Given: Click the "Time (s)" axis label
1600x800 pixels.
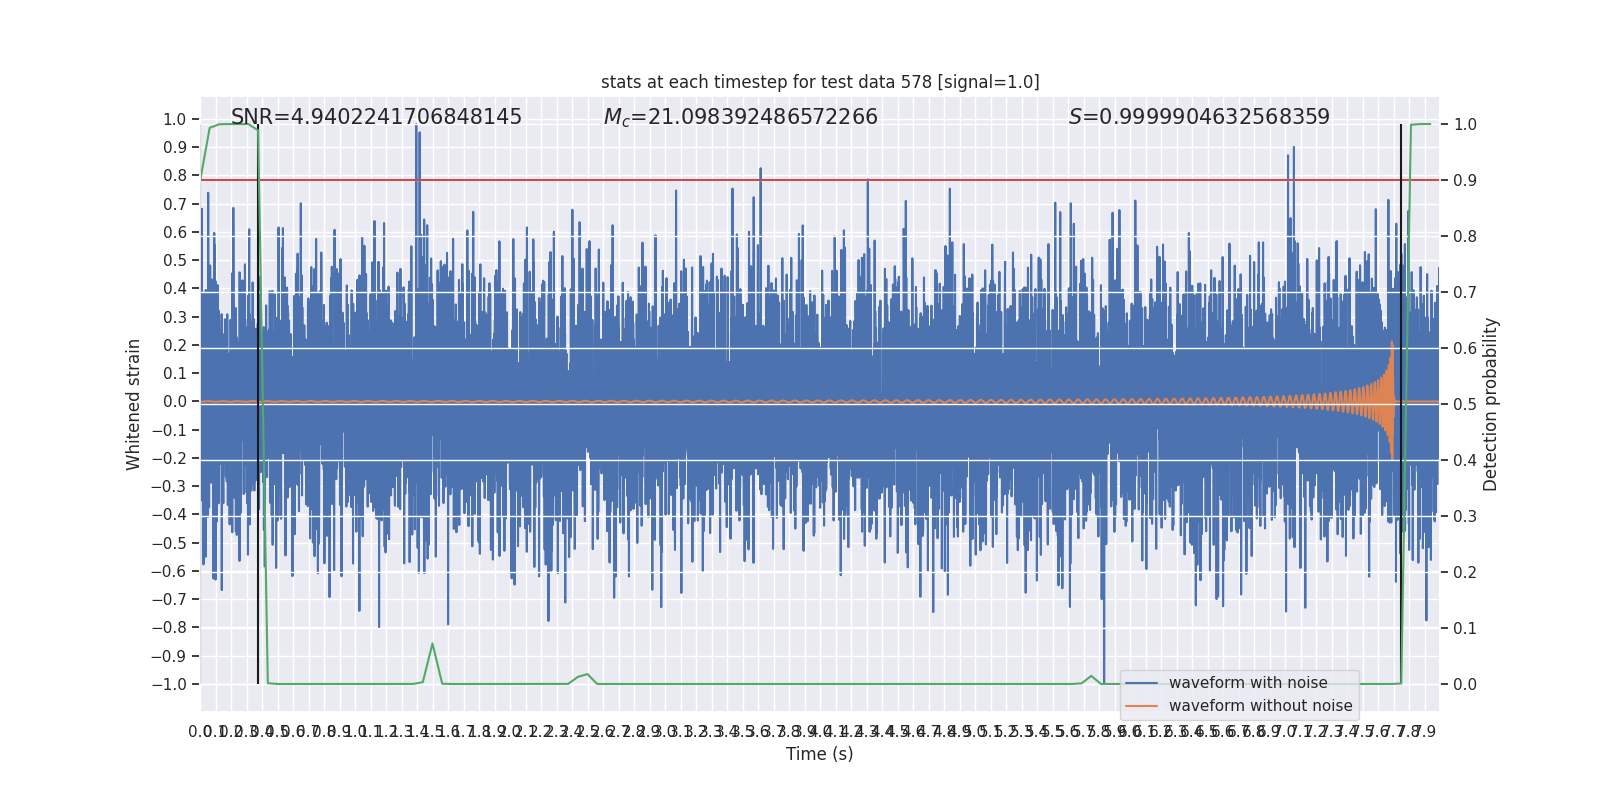Looking at the screenshot, I should pos(820,754).
